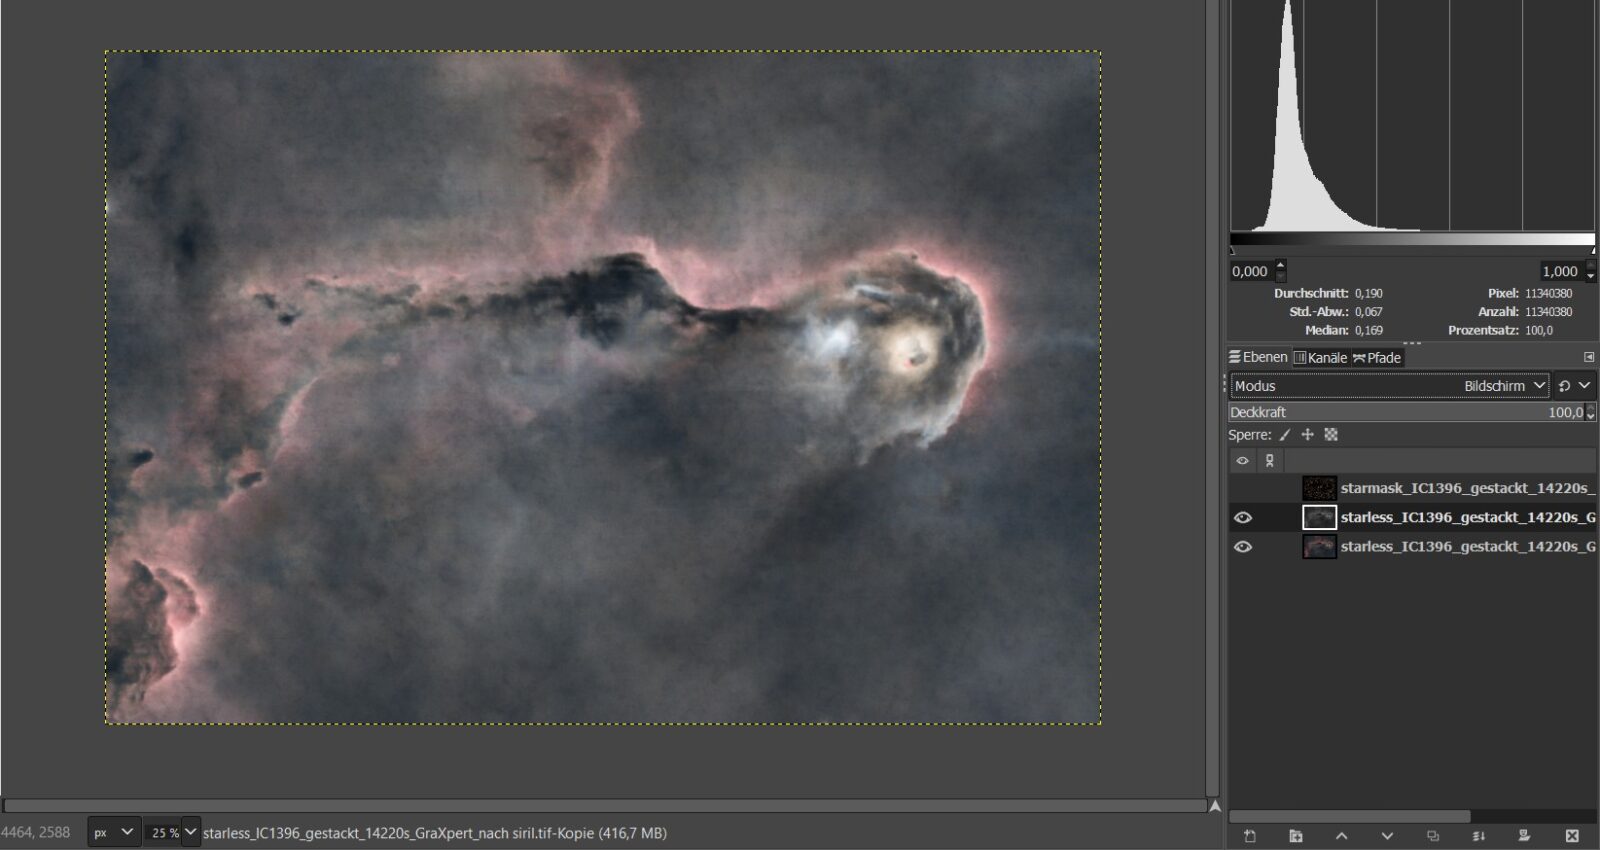Viewport: 1600px width, 850px height.
Task: Open the px unit dropdown
Action: point(113,832)
